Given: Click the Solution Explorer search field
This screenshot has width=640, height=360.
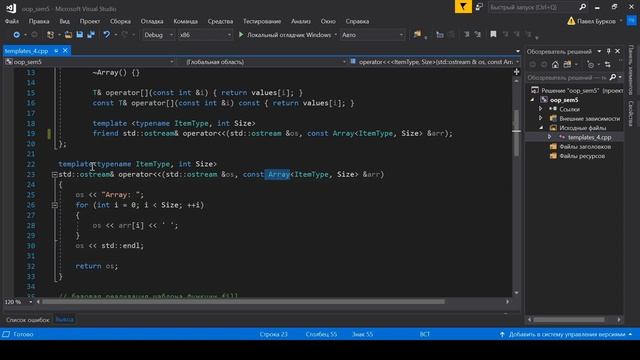Looking at the screenshot, I should 567,78.
